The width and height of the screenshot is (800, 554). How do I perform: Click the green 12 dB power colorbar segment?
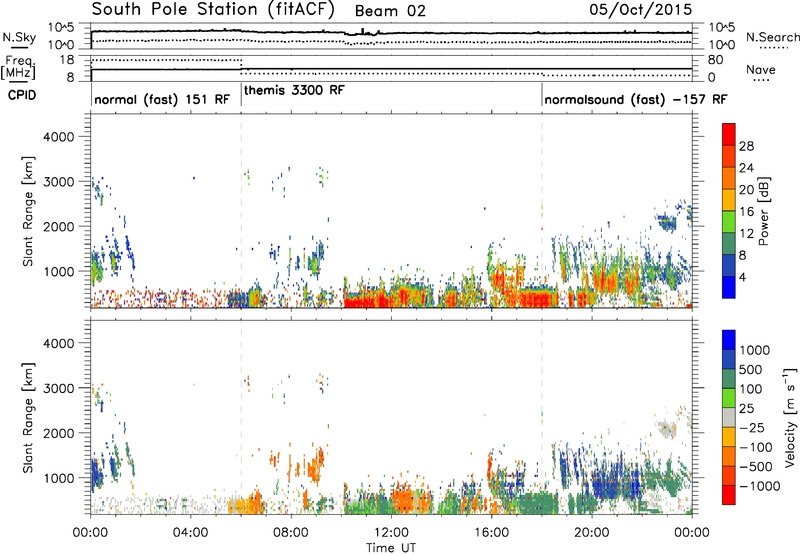(729, 222)
